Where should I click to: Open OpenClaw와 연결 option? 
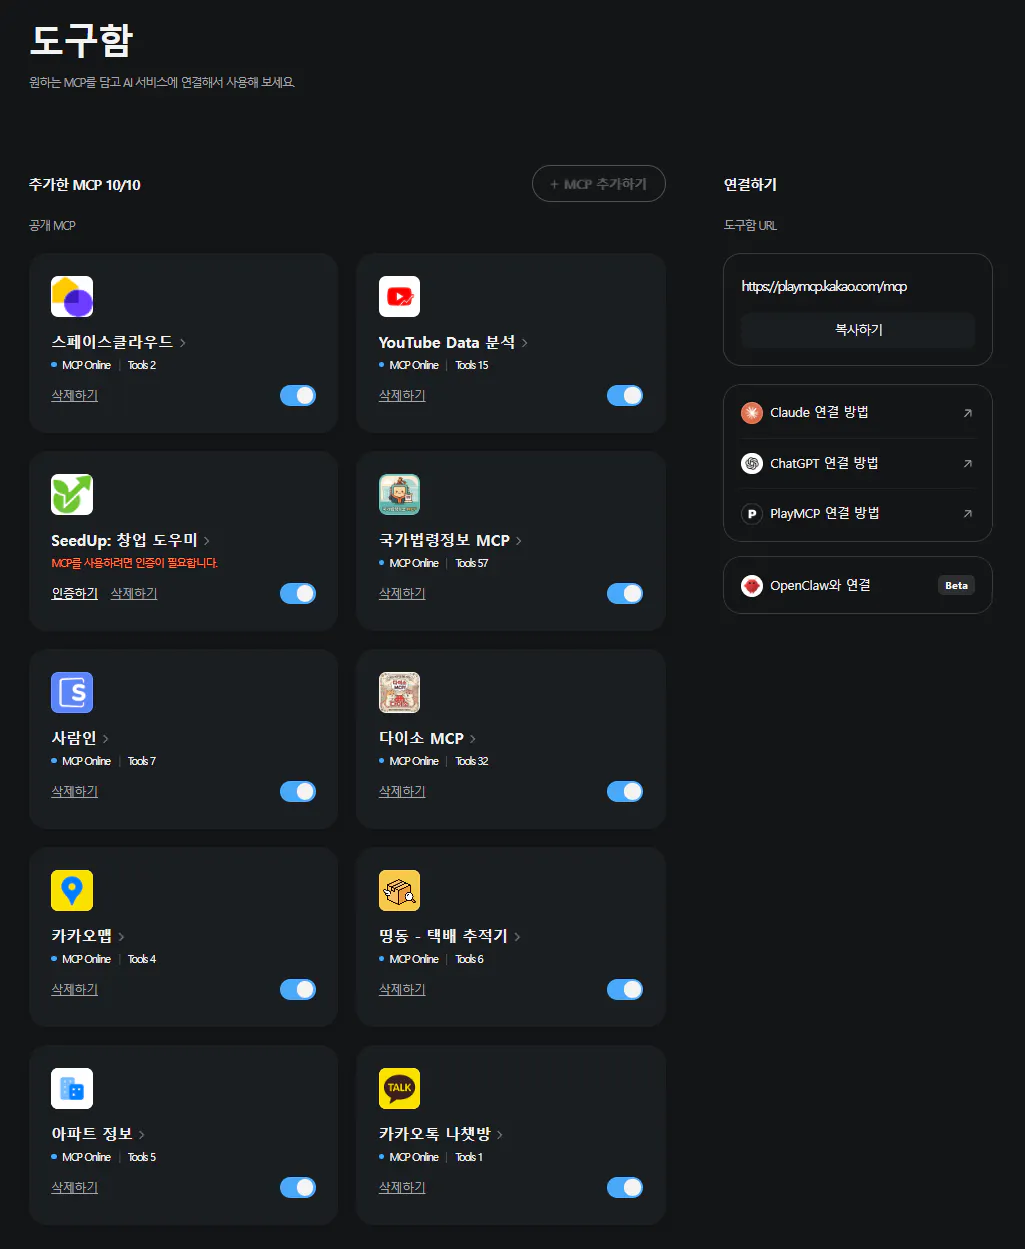point(858,585)
